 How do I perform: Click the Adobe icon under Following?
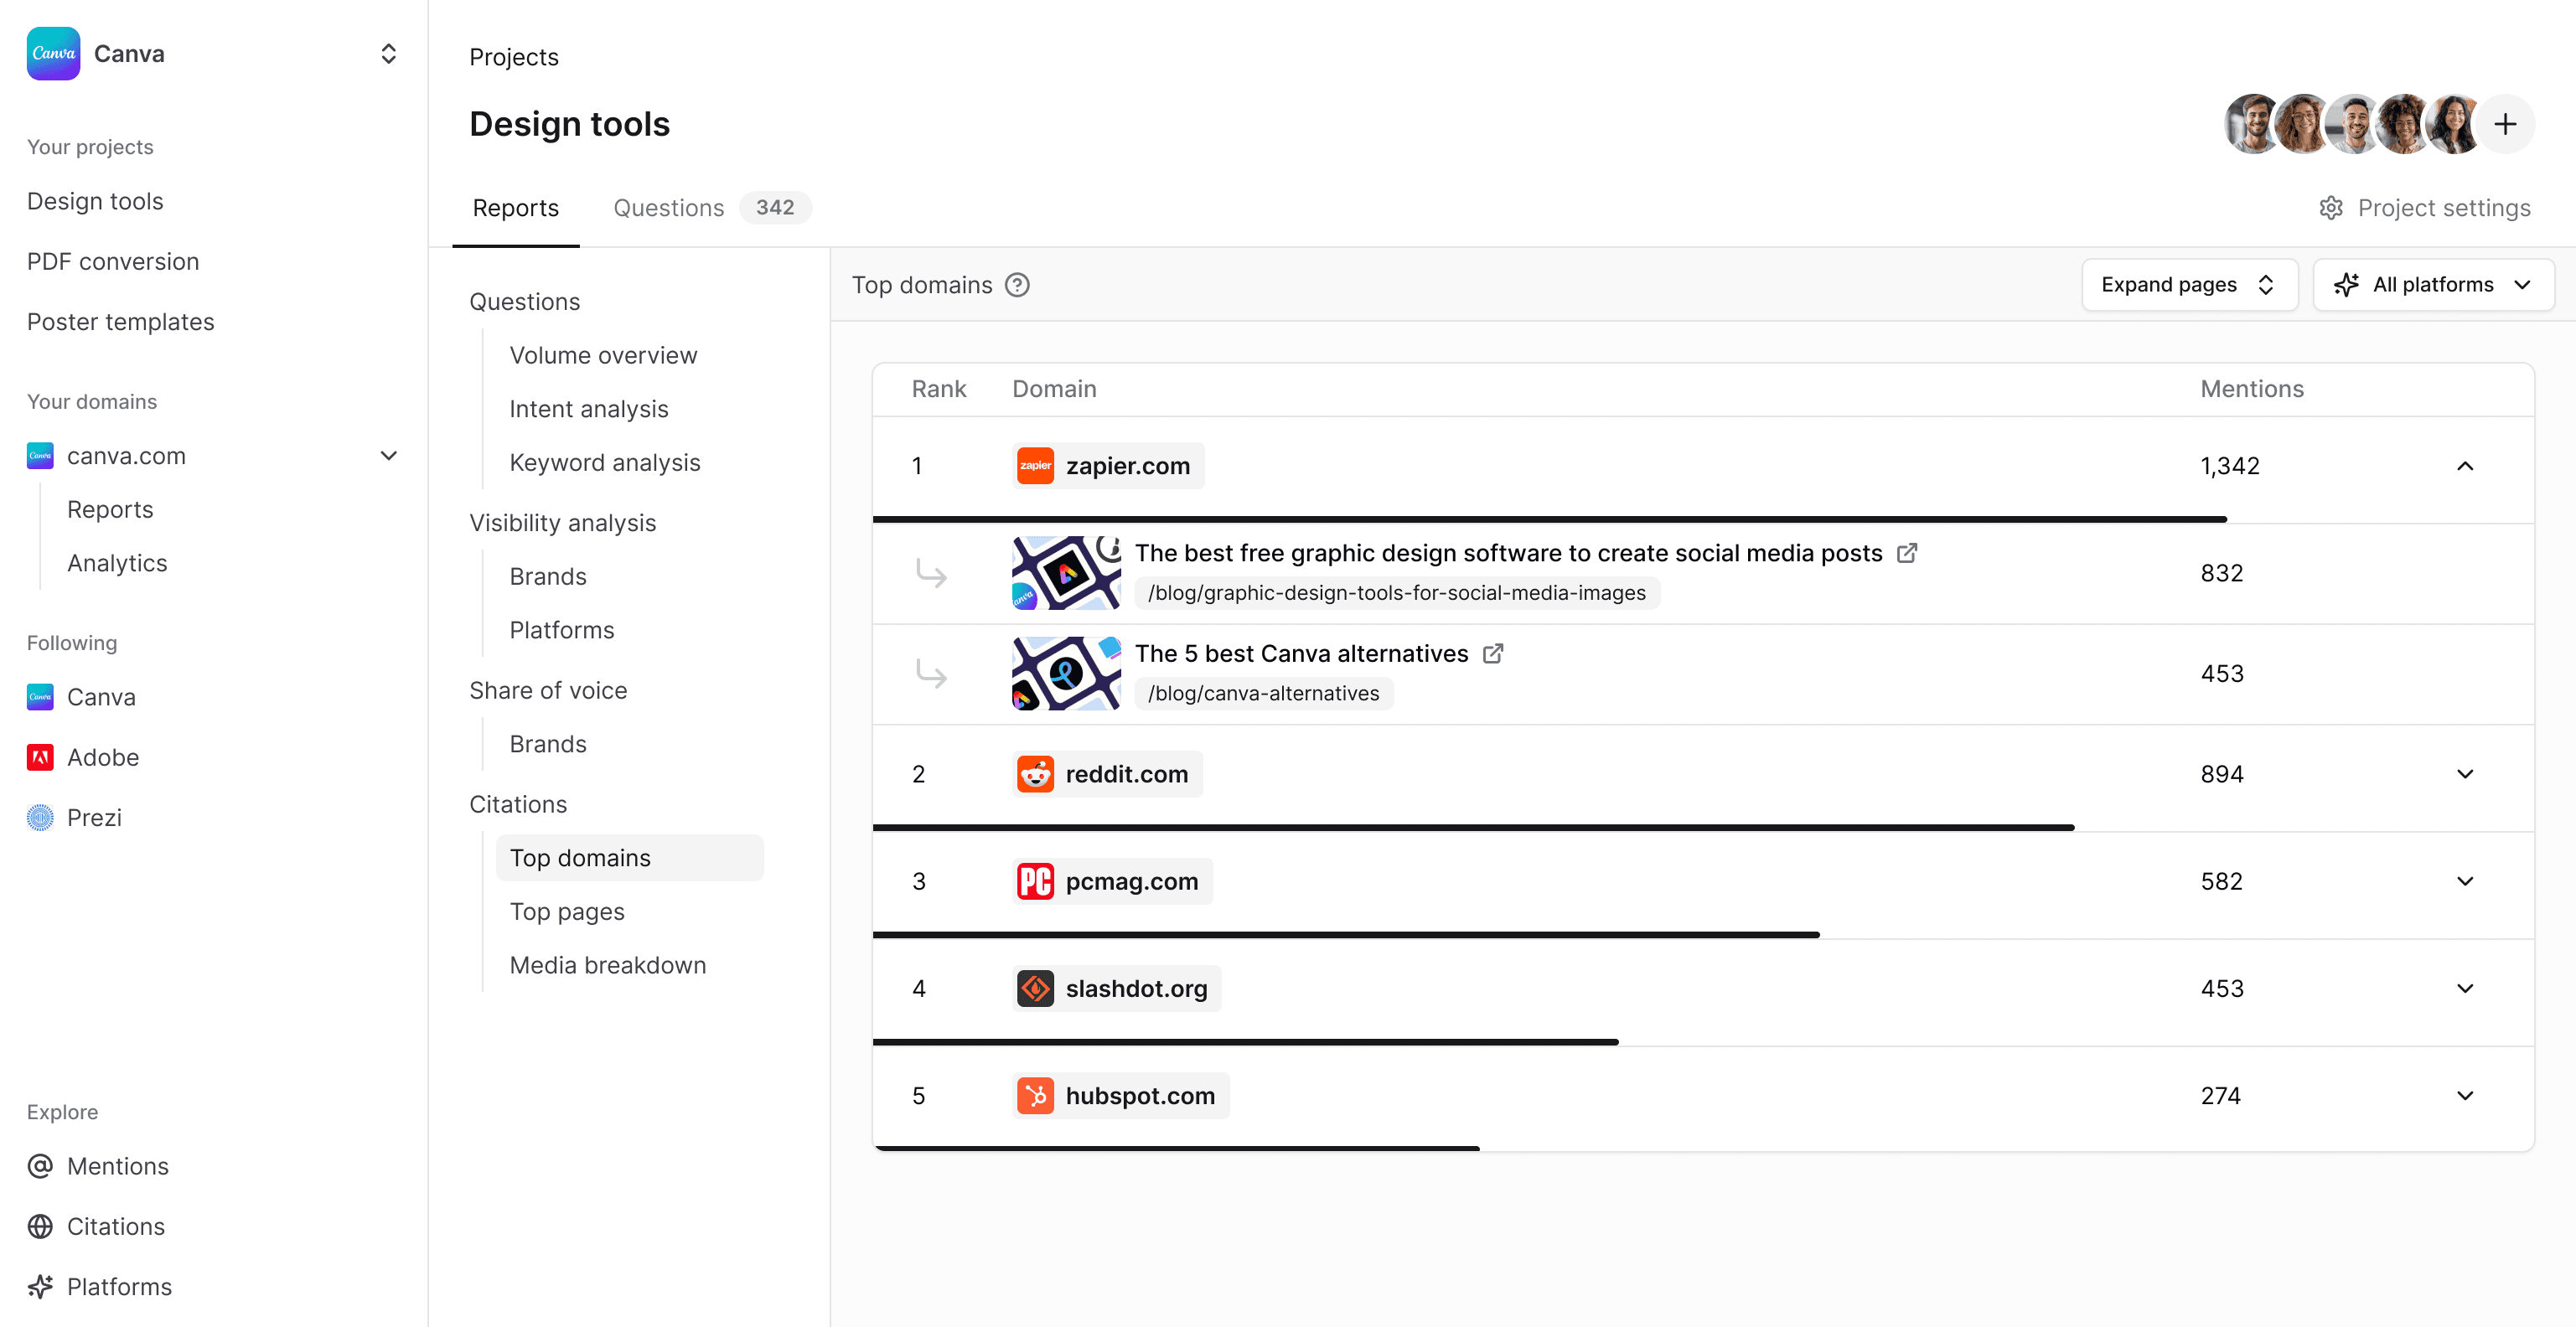[39, 757]
